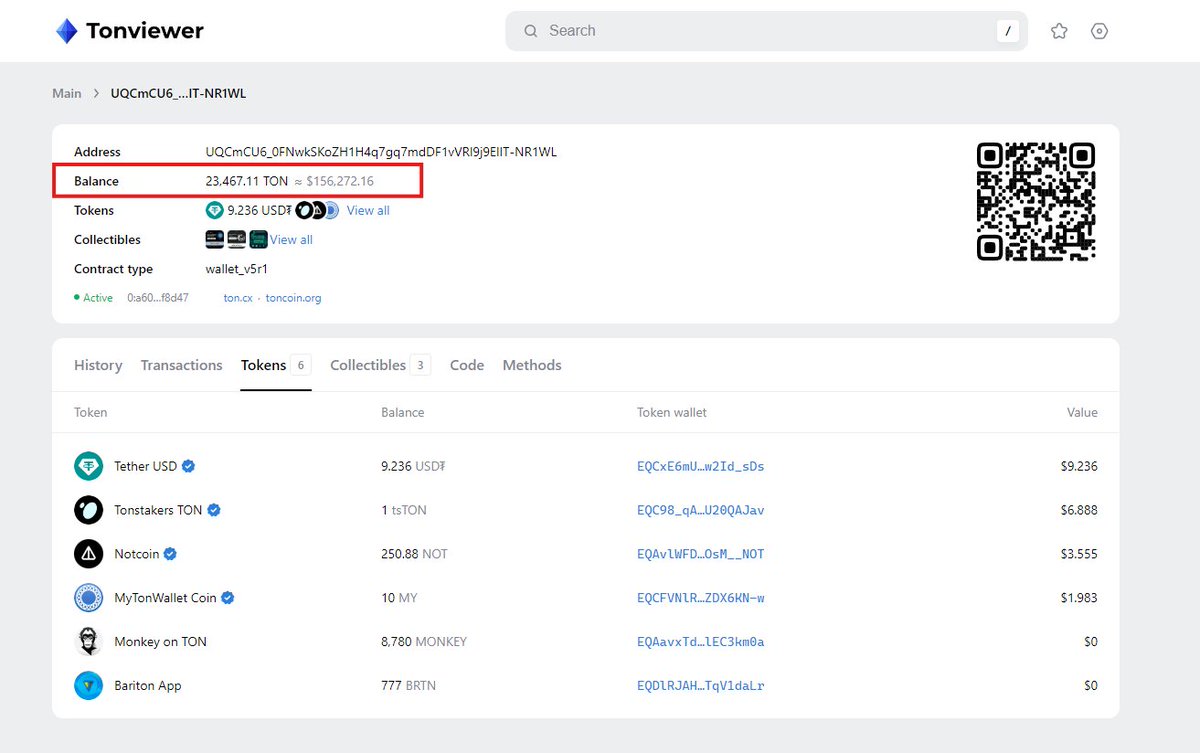
Task: Switch to History tab
Action: tap(98, 365)
